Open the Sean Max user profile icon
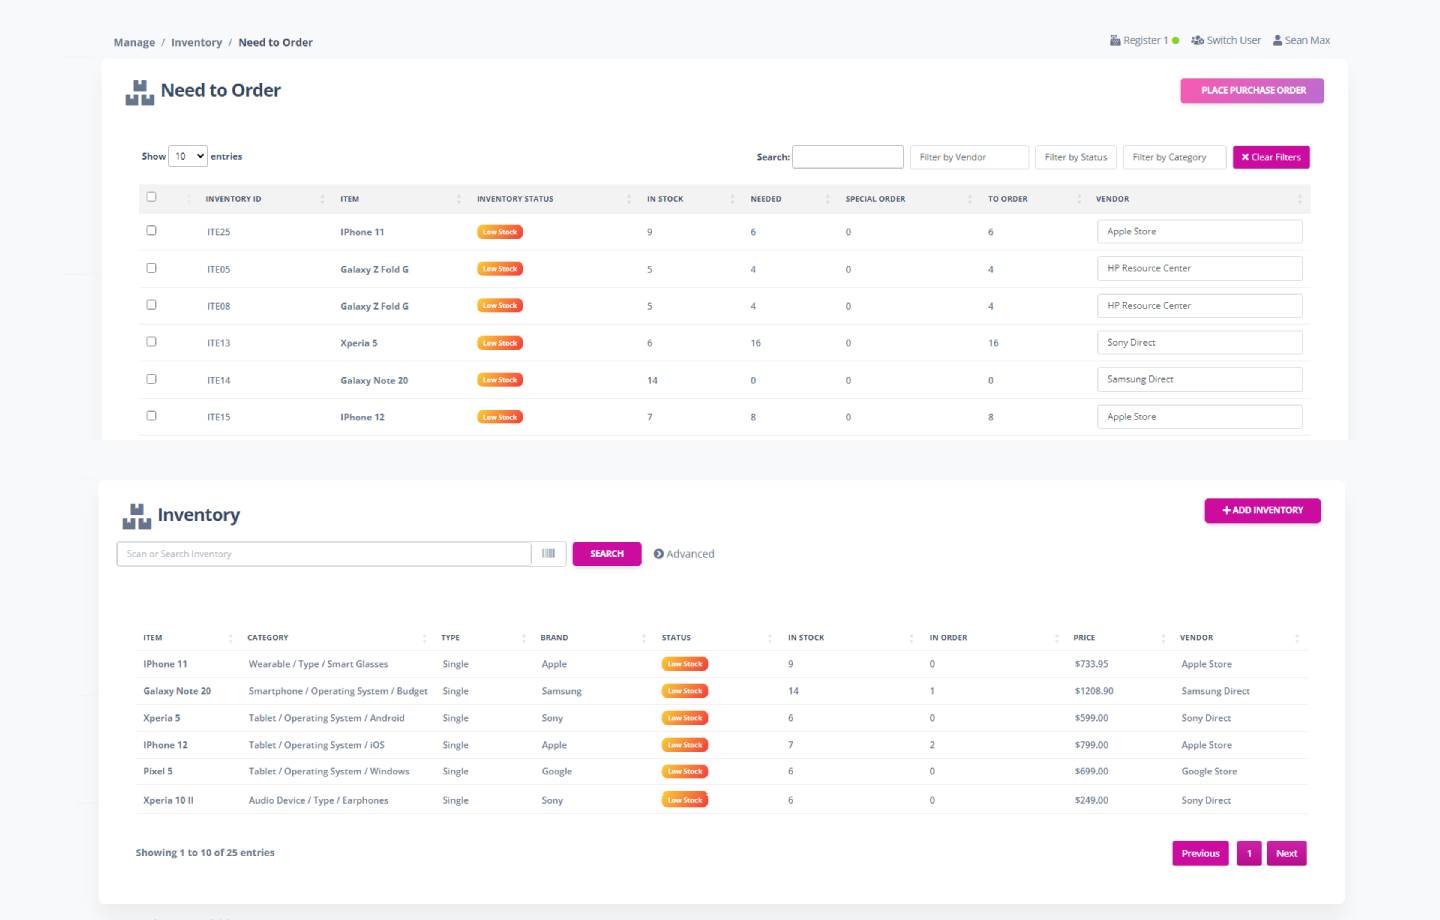Image resolution: width=1440 pixels, height=920 pixels. pos(1277,41)
